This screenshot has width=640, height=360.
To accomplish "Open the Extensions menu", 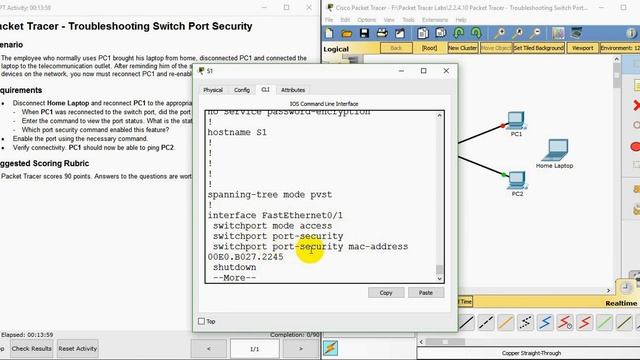I will coord(435,20).
